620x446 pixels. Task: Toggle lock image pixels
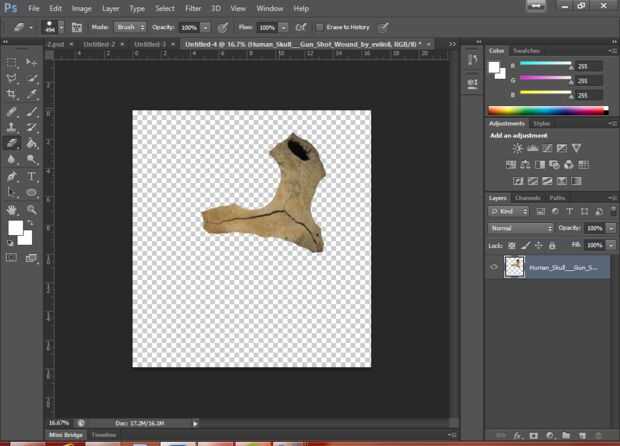pyautogui.click(x=525, y=246)
